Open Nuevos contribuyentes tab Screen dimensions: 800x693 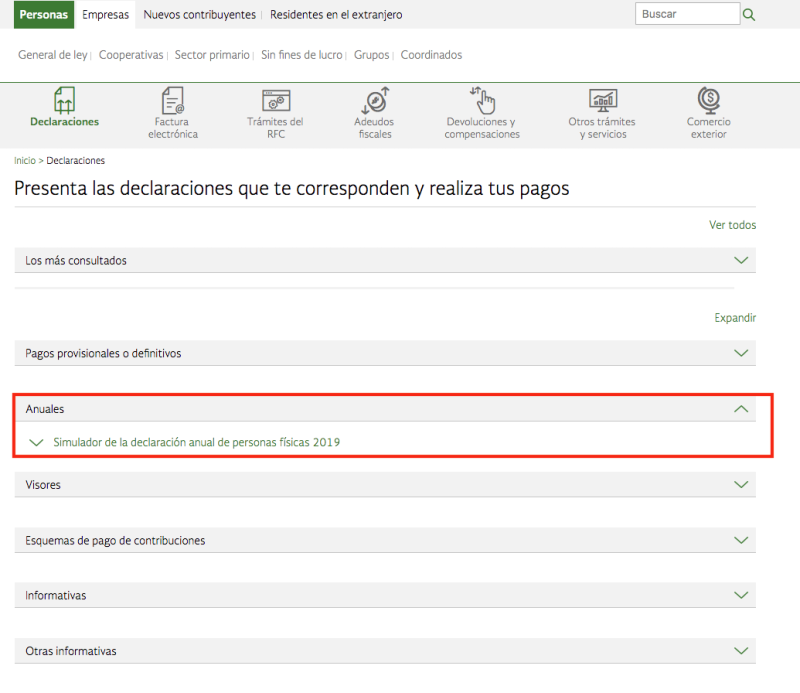click(x=199, y=15)
